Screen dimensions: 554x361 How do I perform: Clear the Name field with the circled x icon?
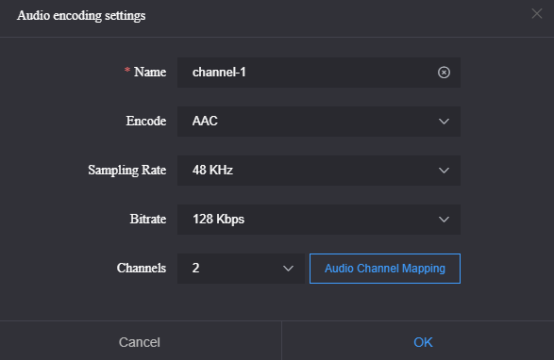click(444, 72)
